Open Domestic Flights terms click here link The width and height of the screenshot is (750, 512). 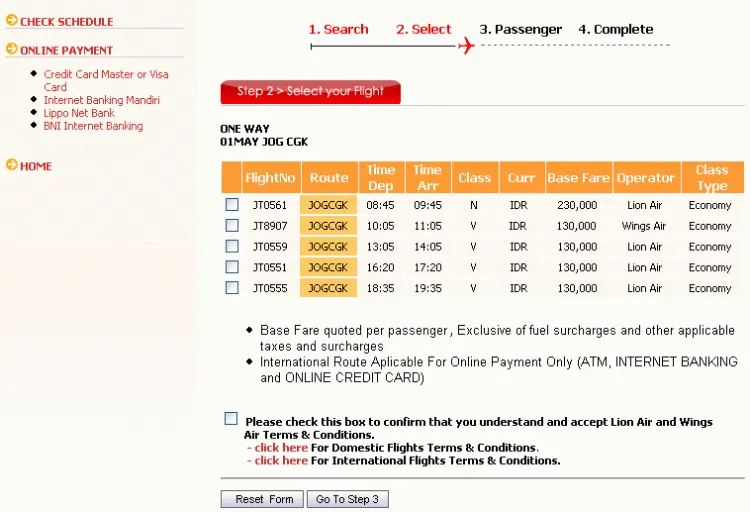[281, 447]
